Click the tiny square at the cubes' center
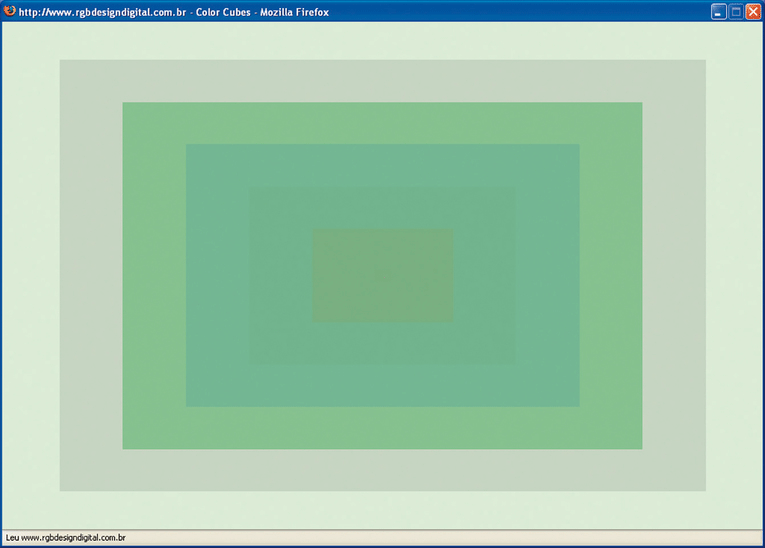The image size is (765, 548). click(x=382, y=276)
